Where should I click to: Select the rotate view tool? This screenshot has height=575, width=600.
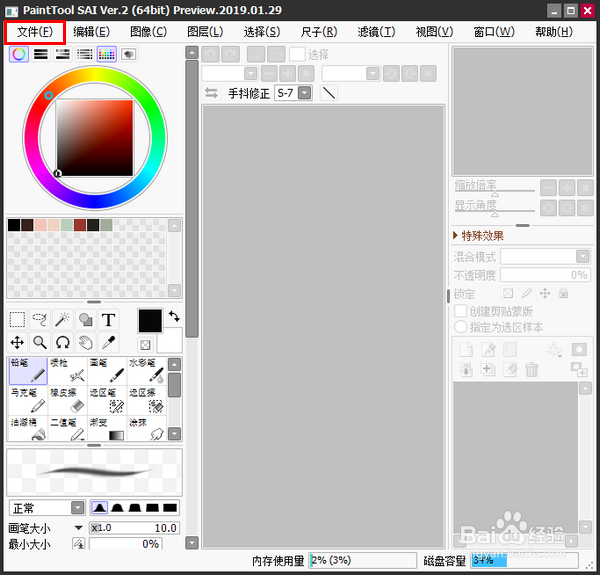(62, 342)
